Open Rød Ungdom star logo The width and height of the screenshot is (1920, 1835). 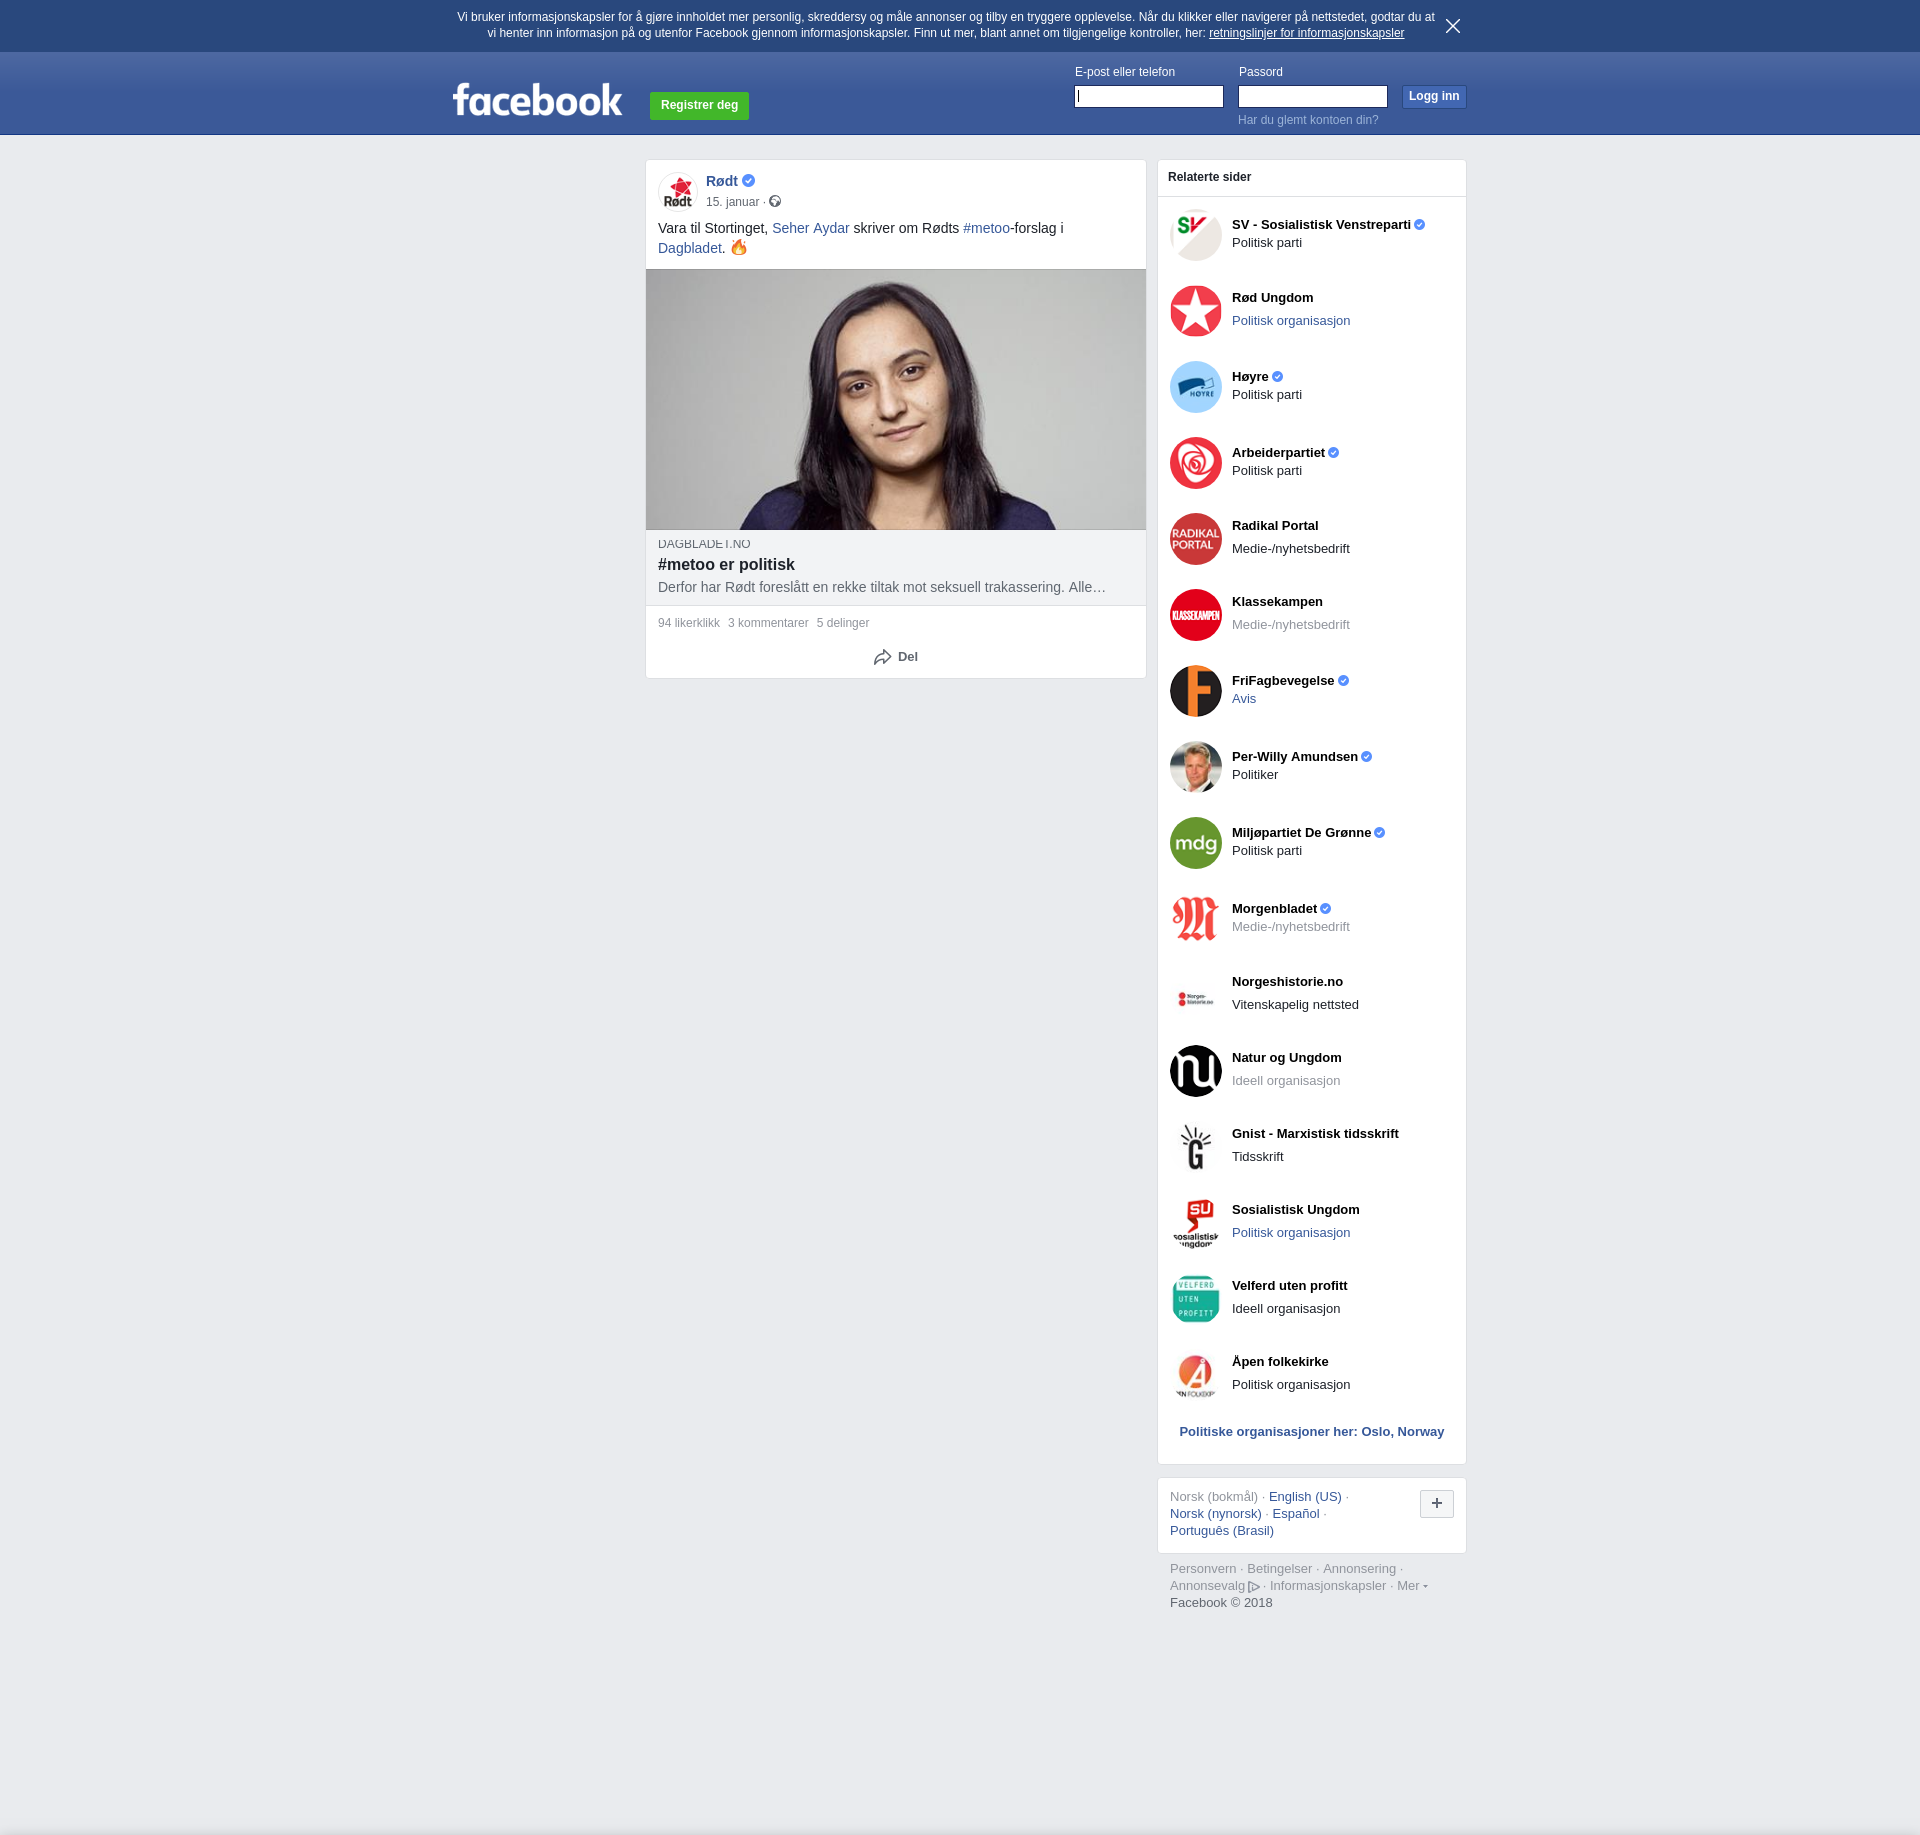tap(1196, 311)
